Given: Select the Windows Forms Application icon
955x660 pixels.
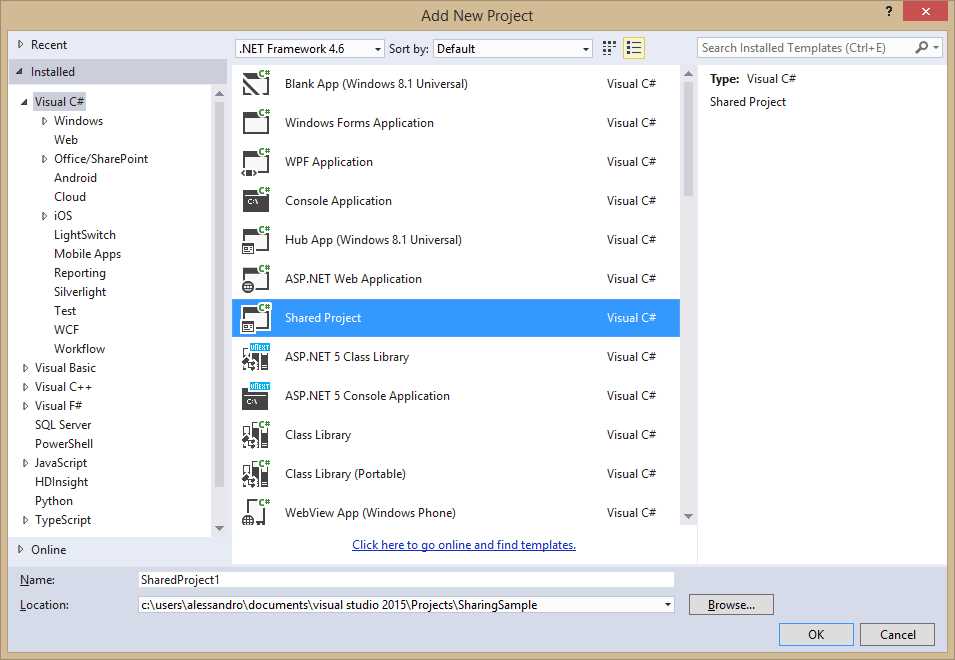Looking at the screenshot, I should tap(255, 122).
